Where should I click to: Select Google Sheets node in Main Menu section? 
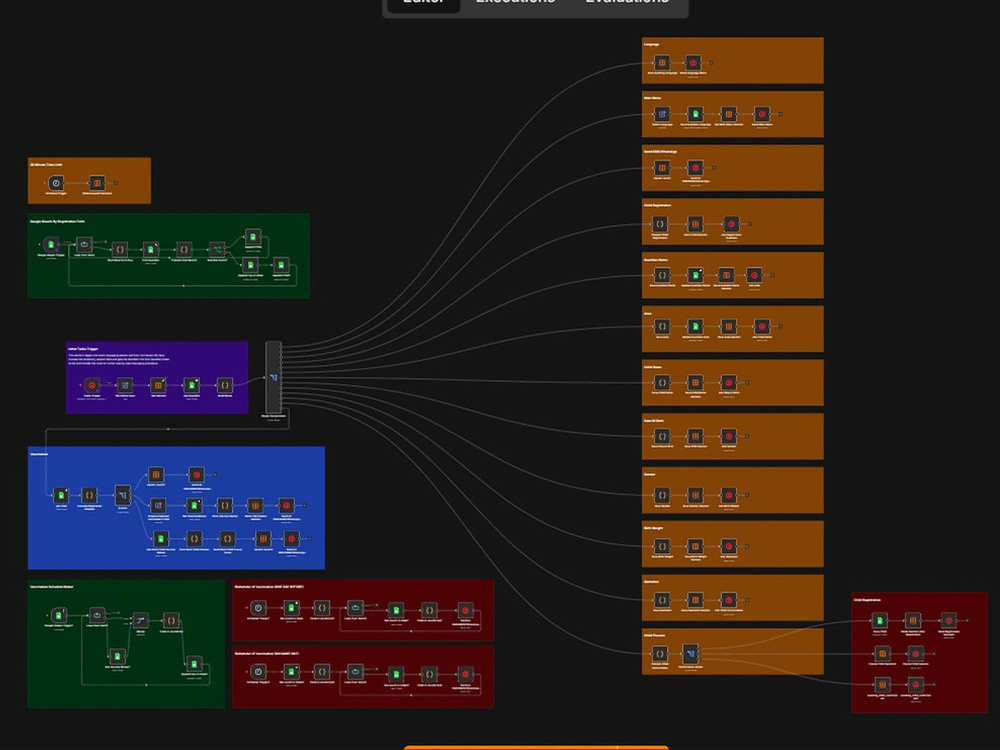(x=695, y=114)
